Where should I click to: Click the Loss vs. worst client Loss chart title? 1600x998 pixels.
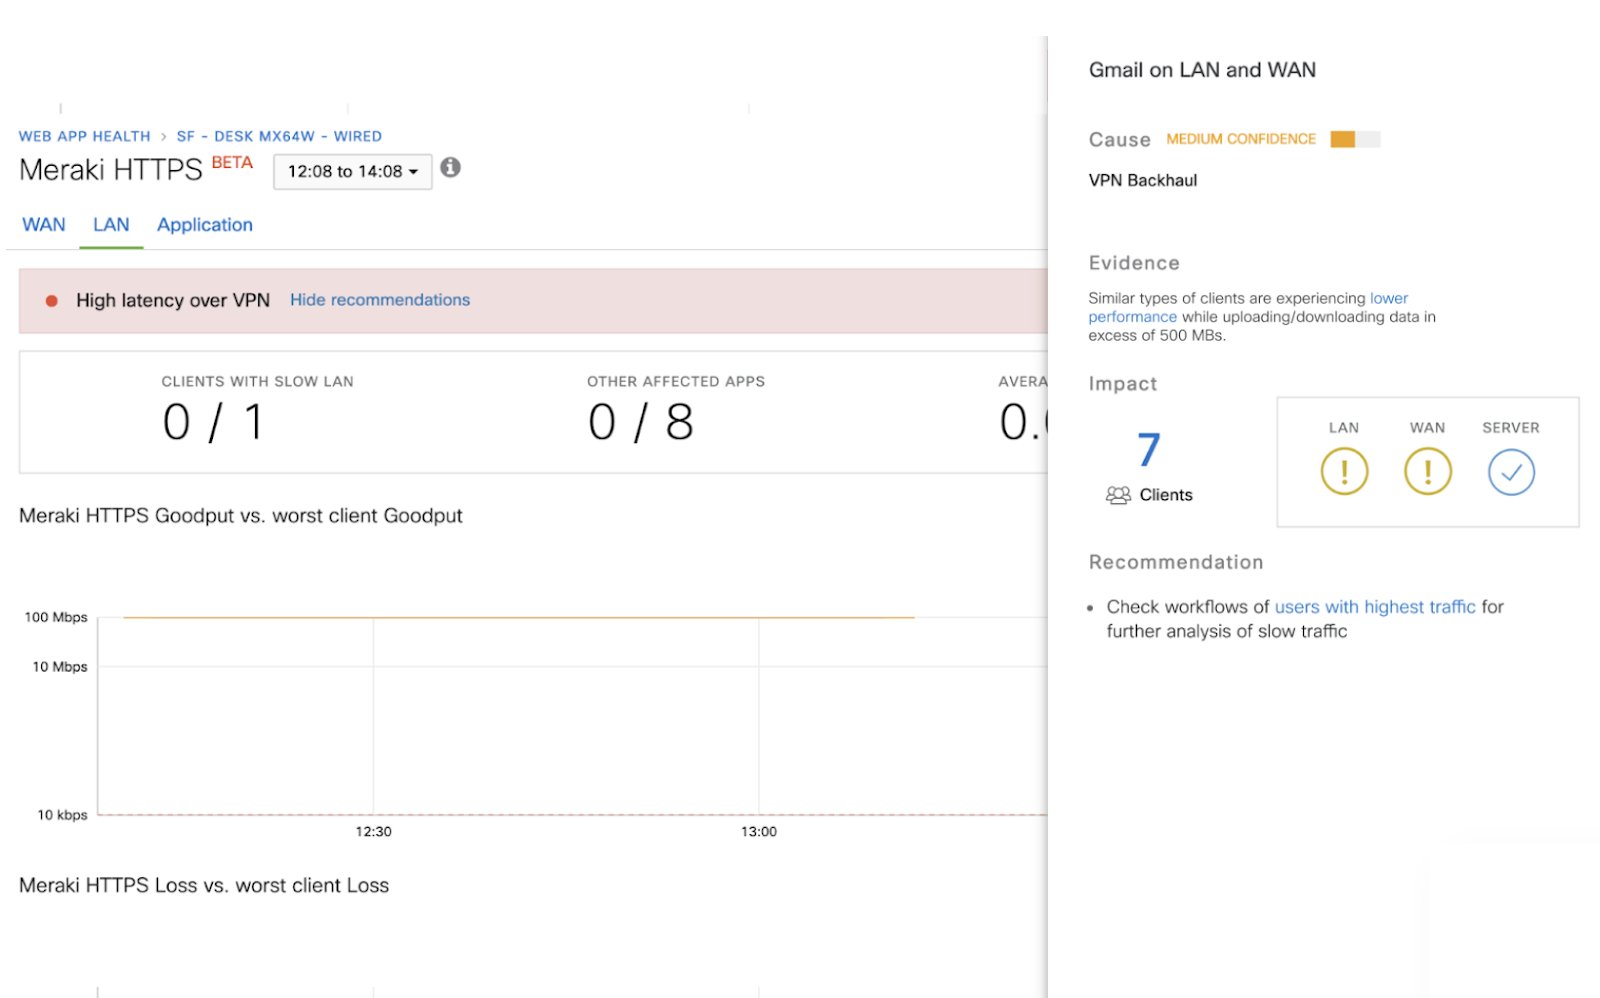[204, 885]
